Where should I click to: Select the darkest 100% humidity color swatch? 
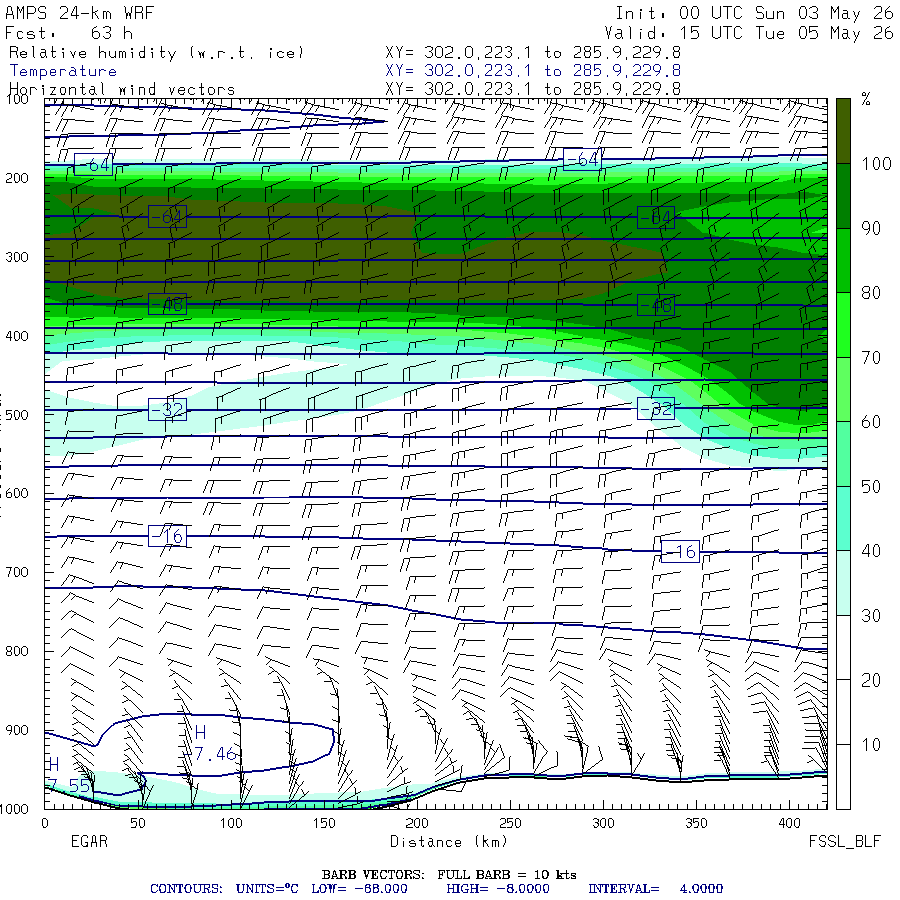(843, 131)
